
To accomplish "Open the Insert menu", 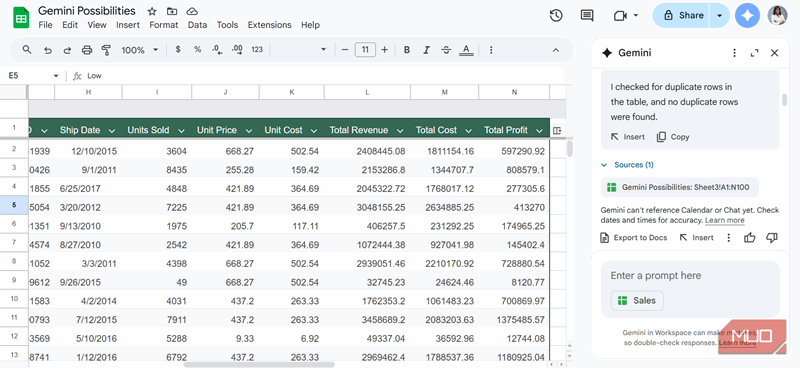I will click(128, 25).
